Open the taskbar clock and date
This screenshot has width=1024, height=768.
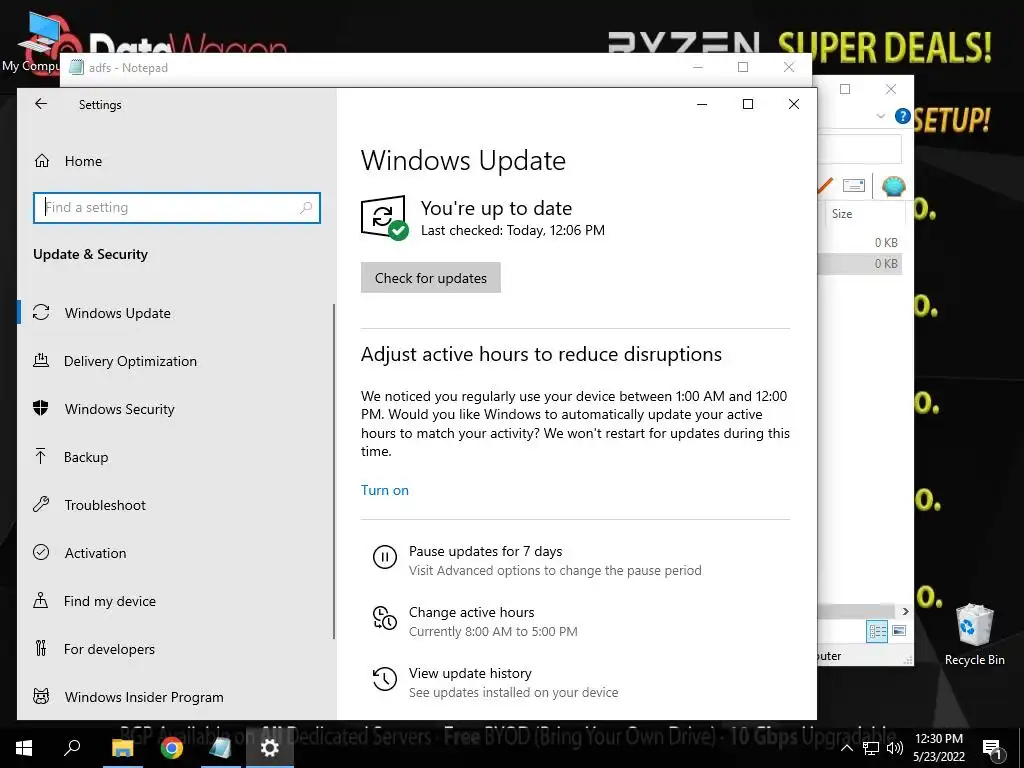click(938, 748)
